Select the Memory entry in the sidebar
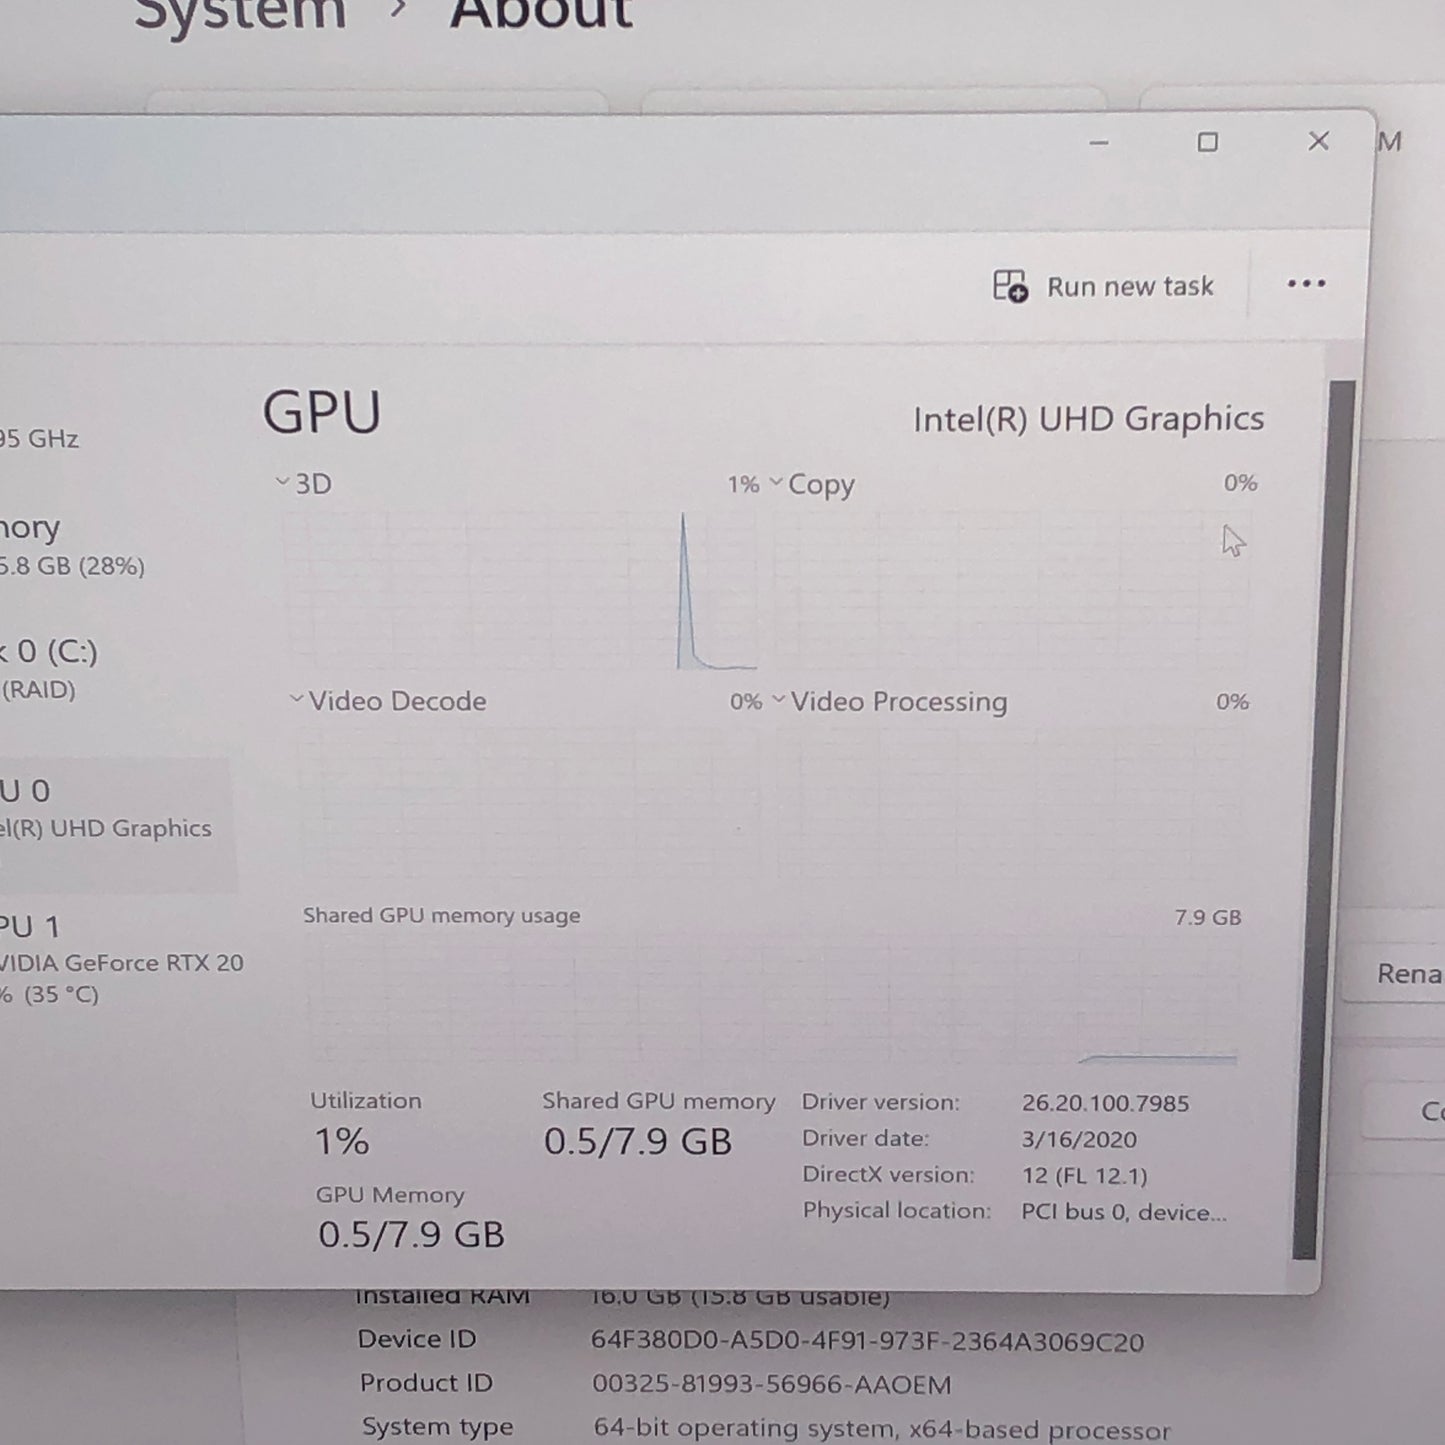Screen dimensions: 1445x1445 70,545
